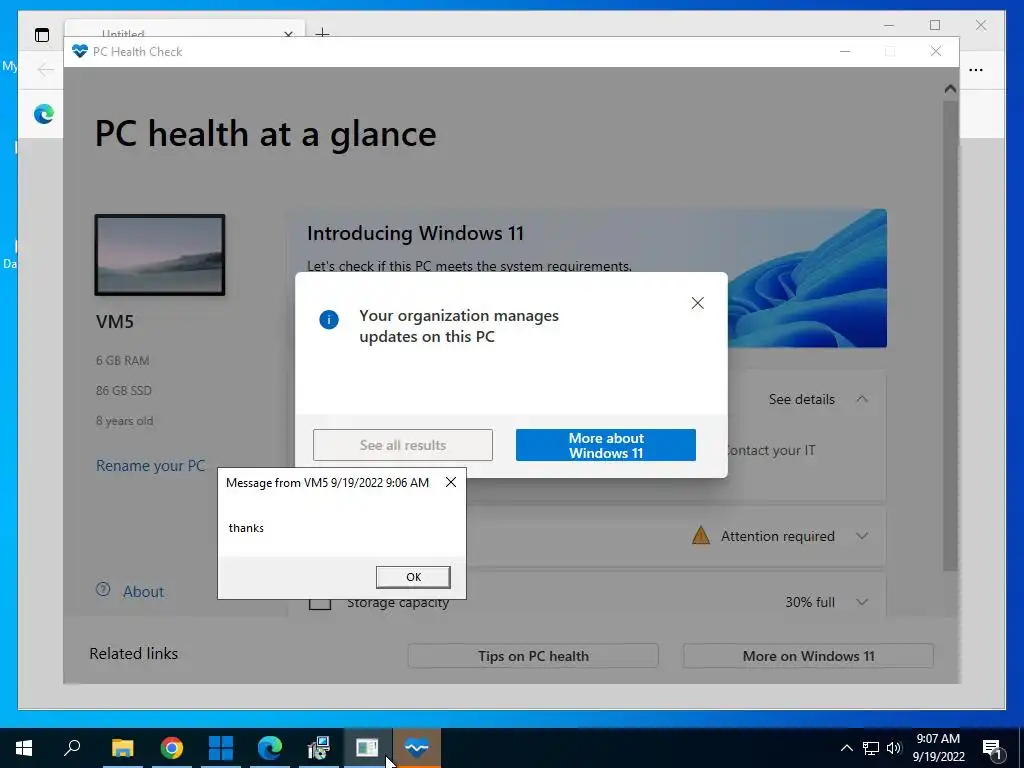Click the blue info icon in the dialog

coord(328,319)
